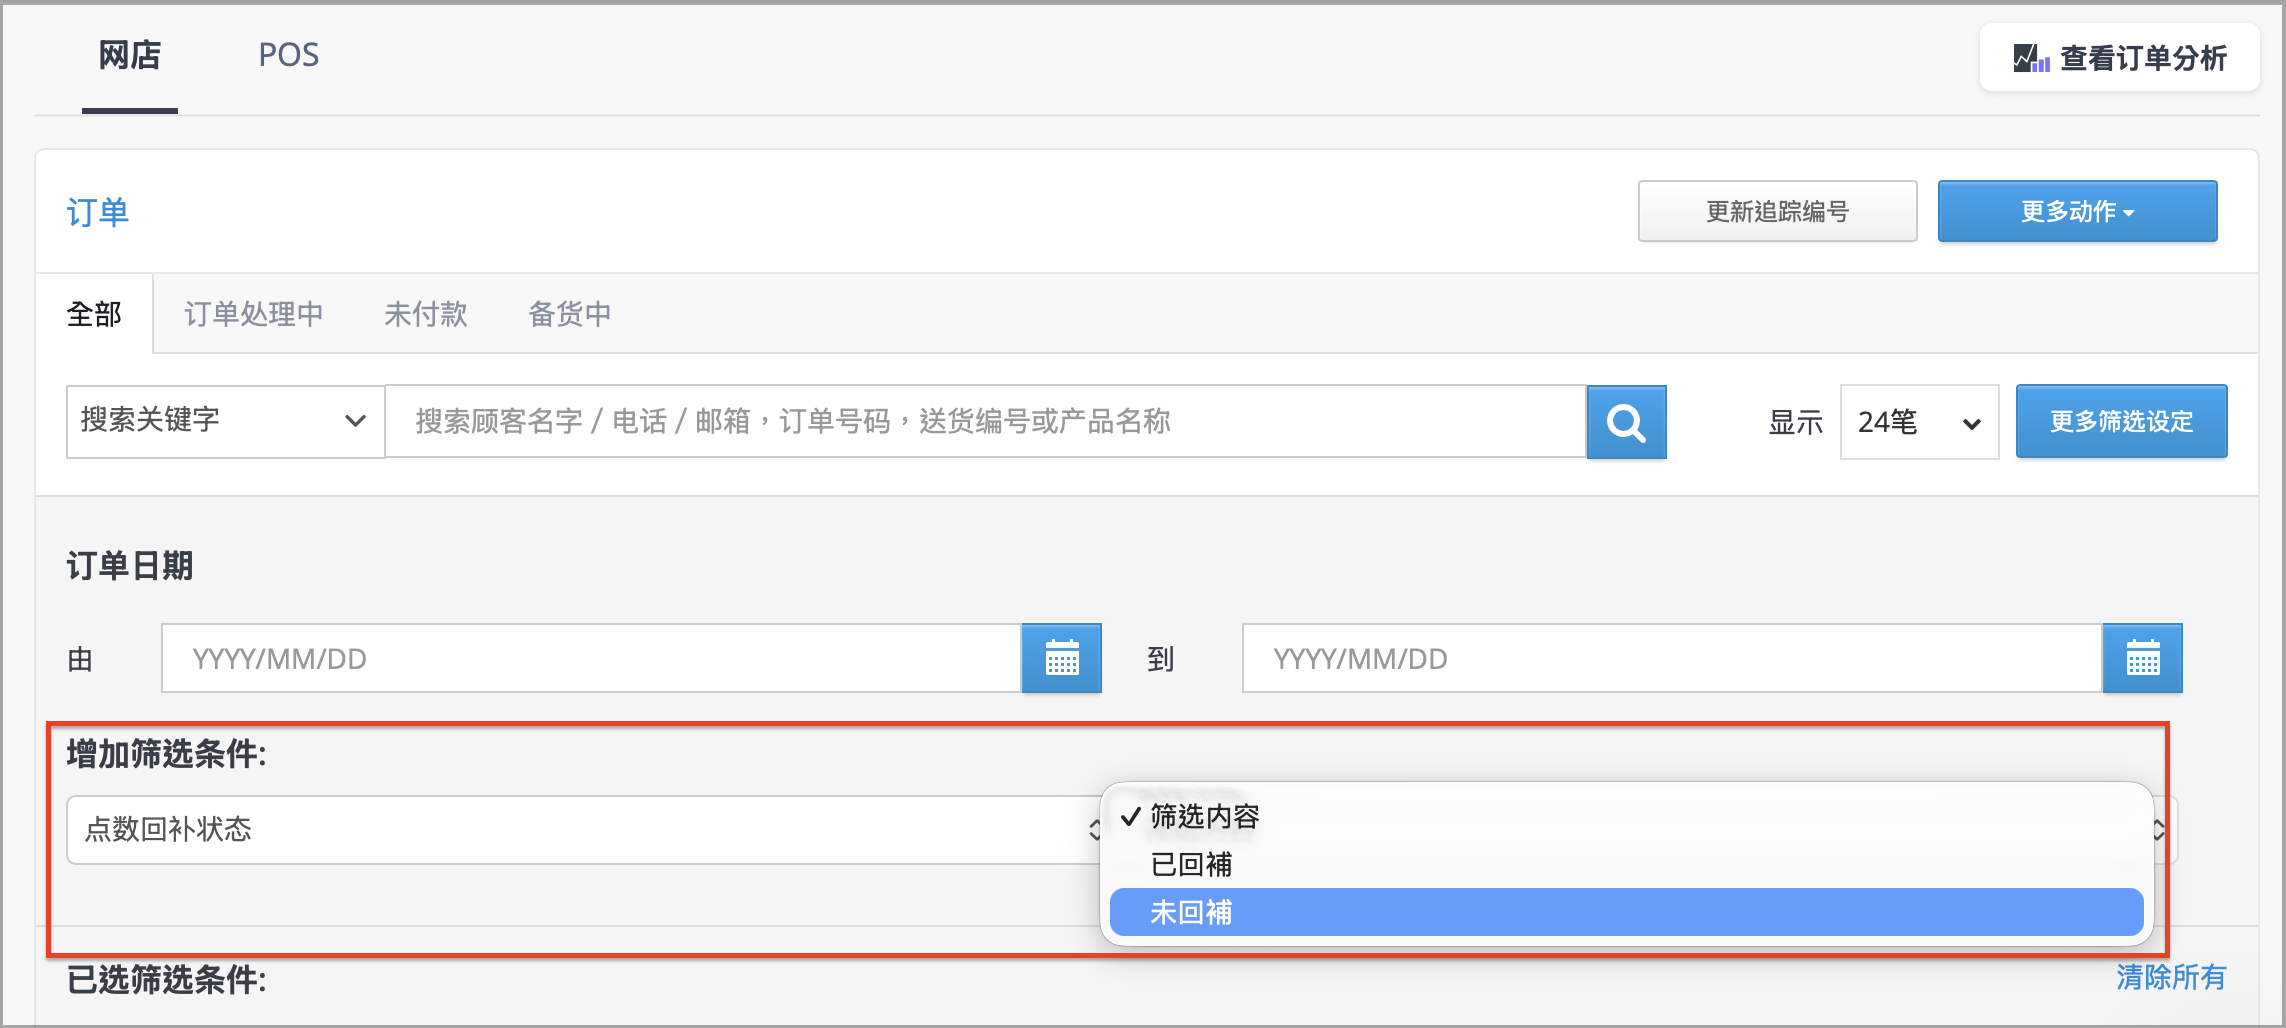This screenshot has width=2286, height=1028.
Task: Choose the 已回補 option
Action: [1626, 864]
